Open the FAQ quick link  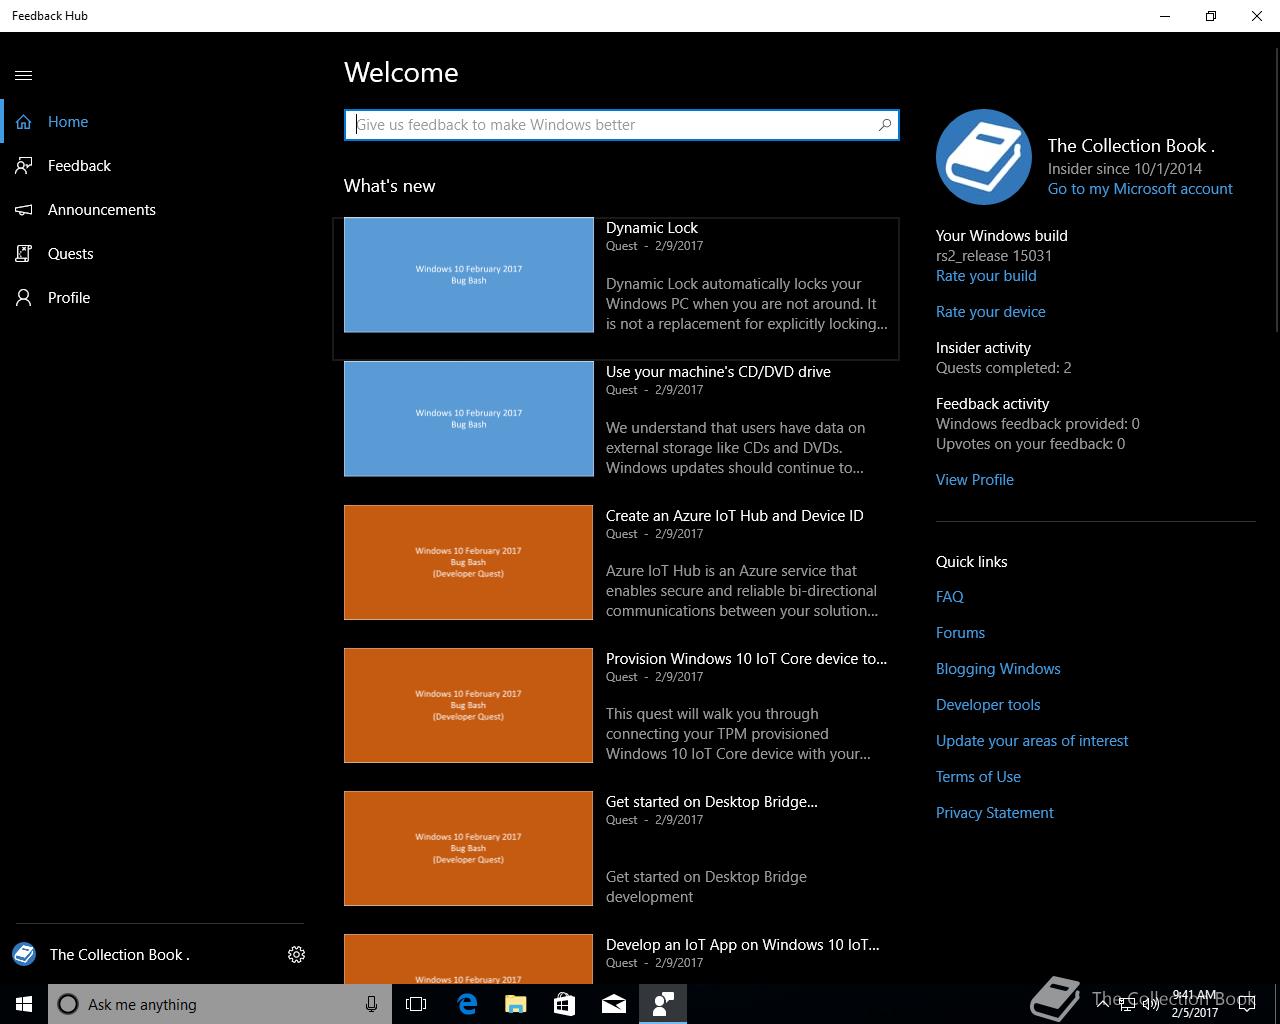[950, 597]
